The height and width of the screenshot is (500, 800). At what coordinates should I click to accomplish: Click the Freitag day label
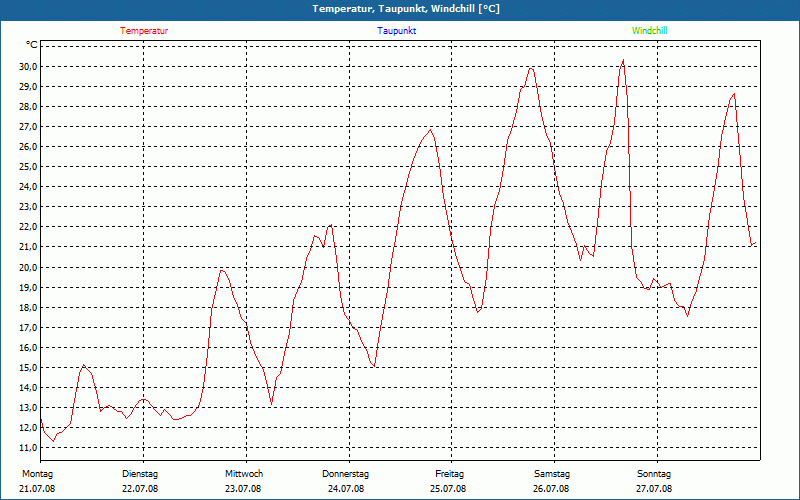(x=449, y=474)
